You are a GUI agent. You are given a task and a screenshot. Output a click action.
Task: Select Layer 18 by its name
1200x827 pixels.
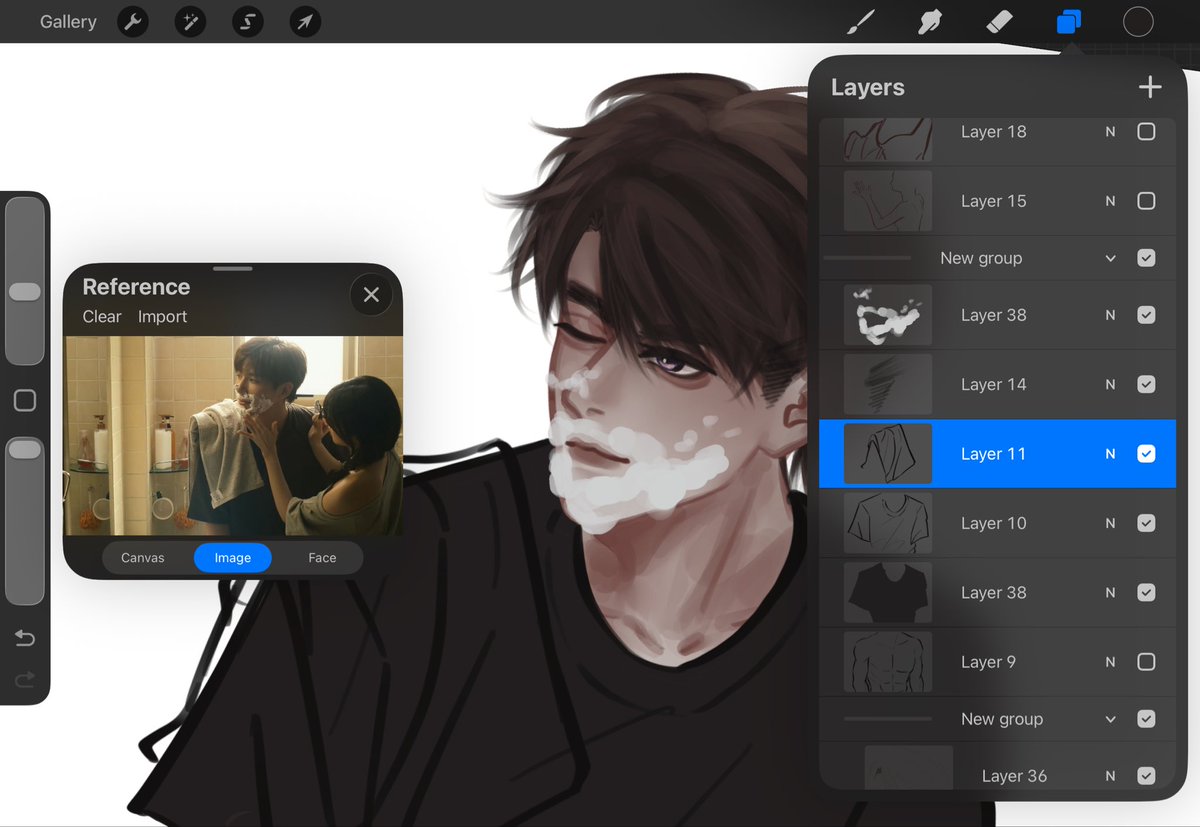tap(993, 131)
